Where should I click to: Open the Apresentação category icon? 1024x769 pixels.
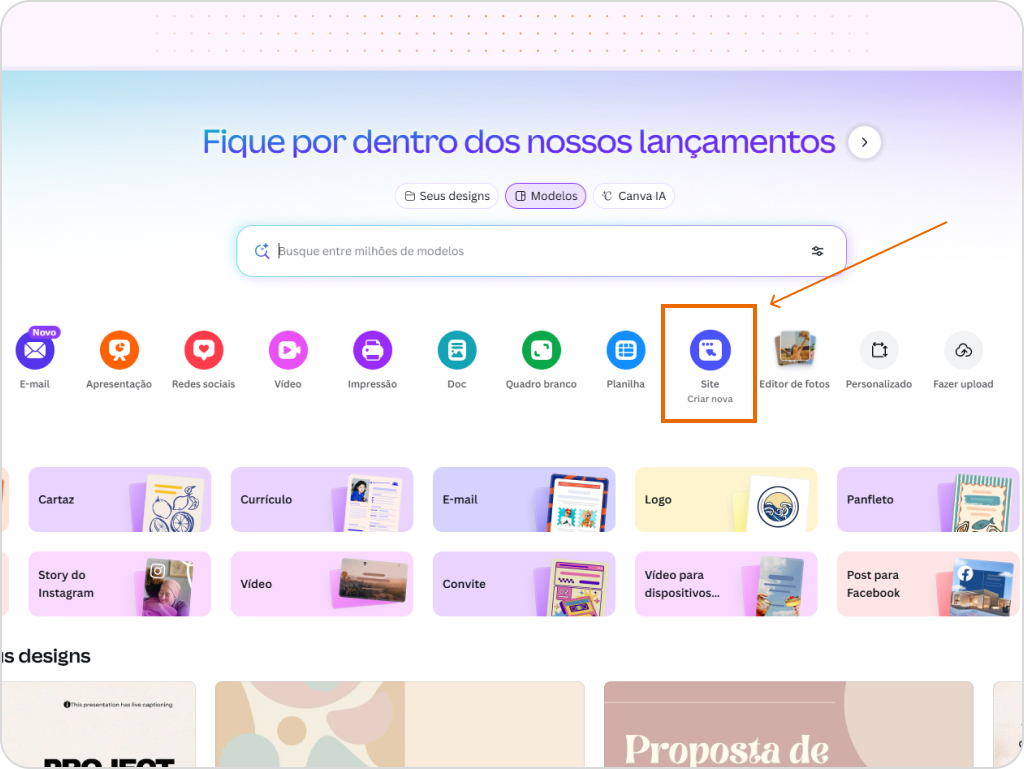pos(119,351)
